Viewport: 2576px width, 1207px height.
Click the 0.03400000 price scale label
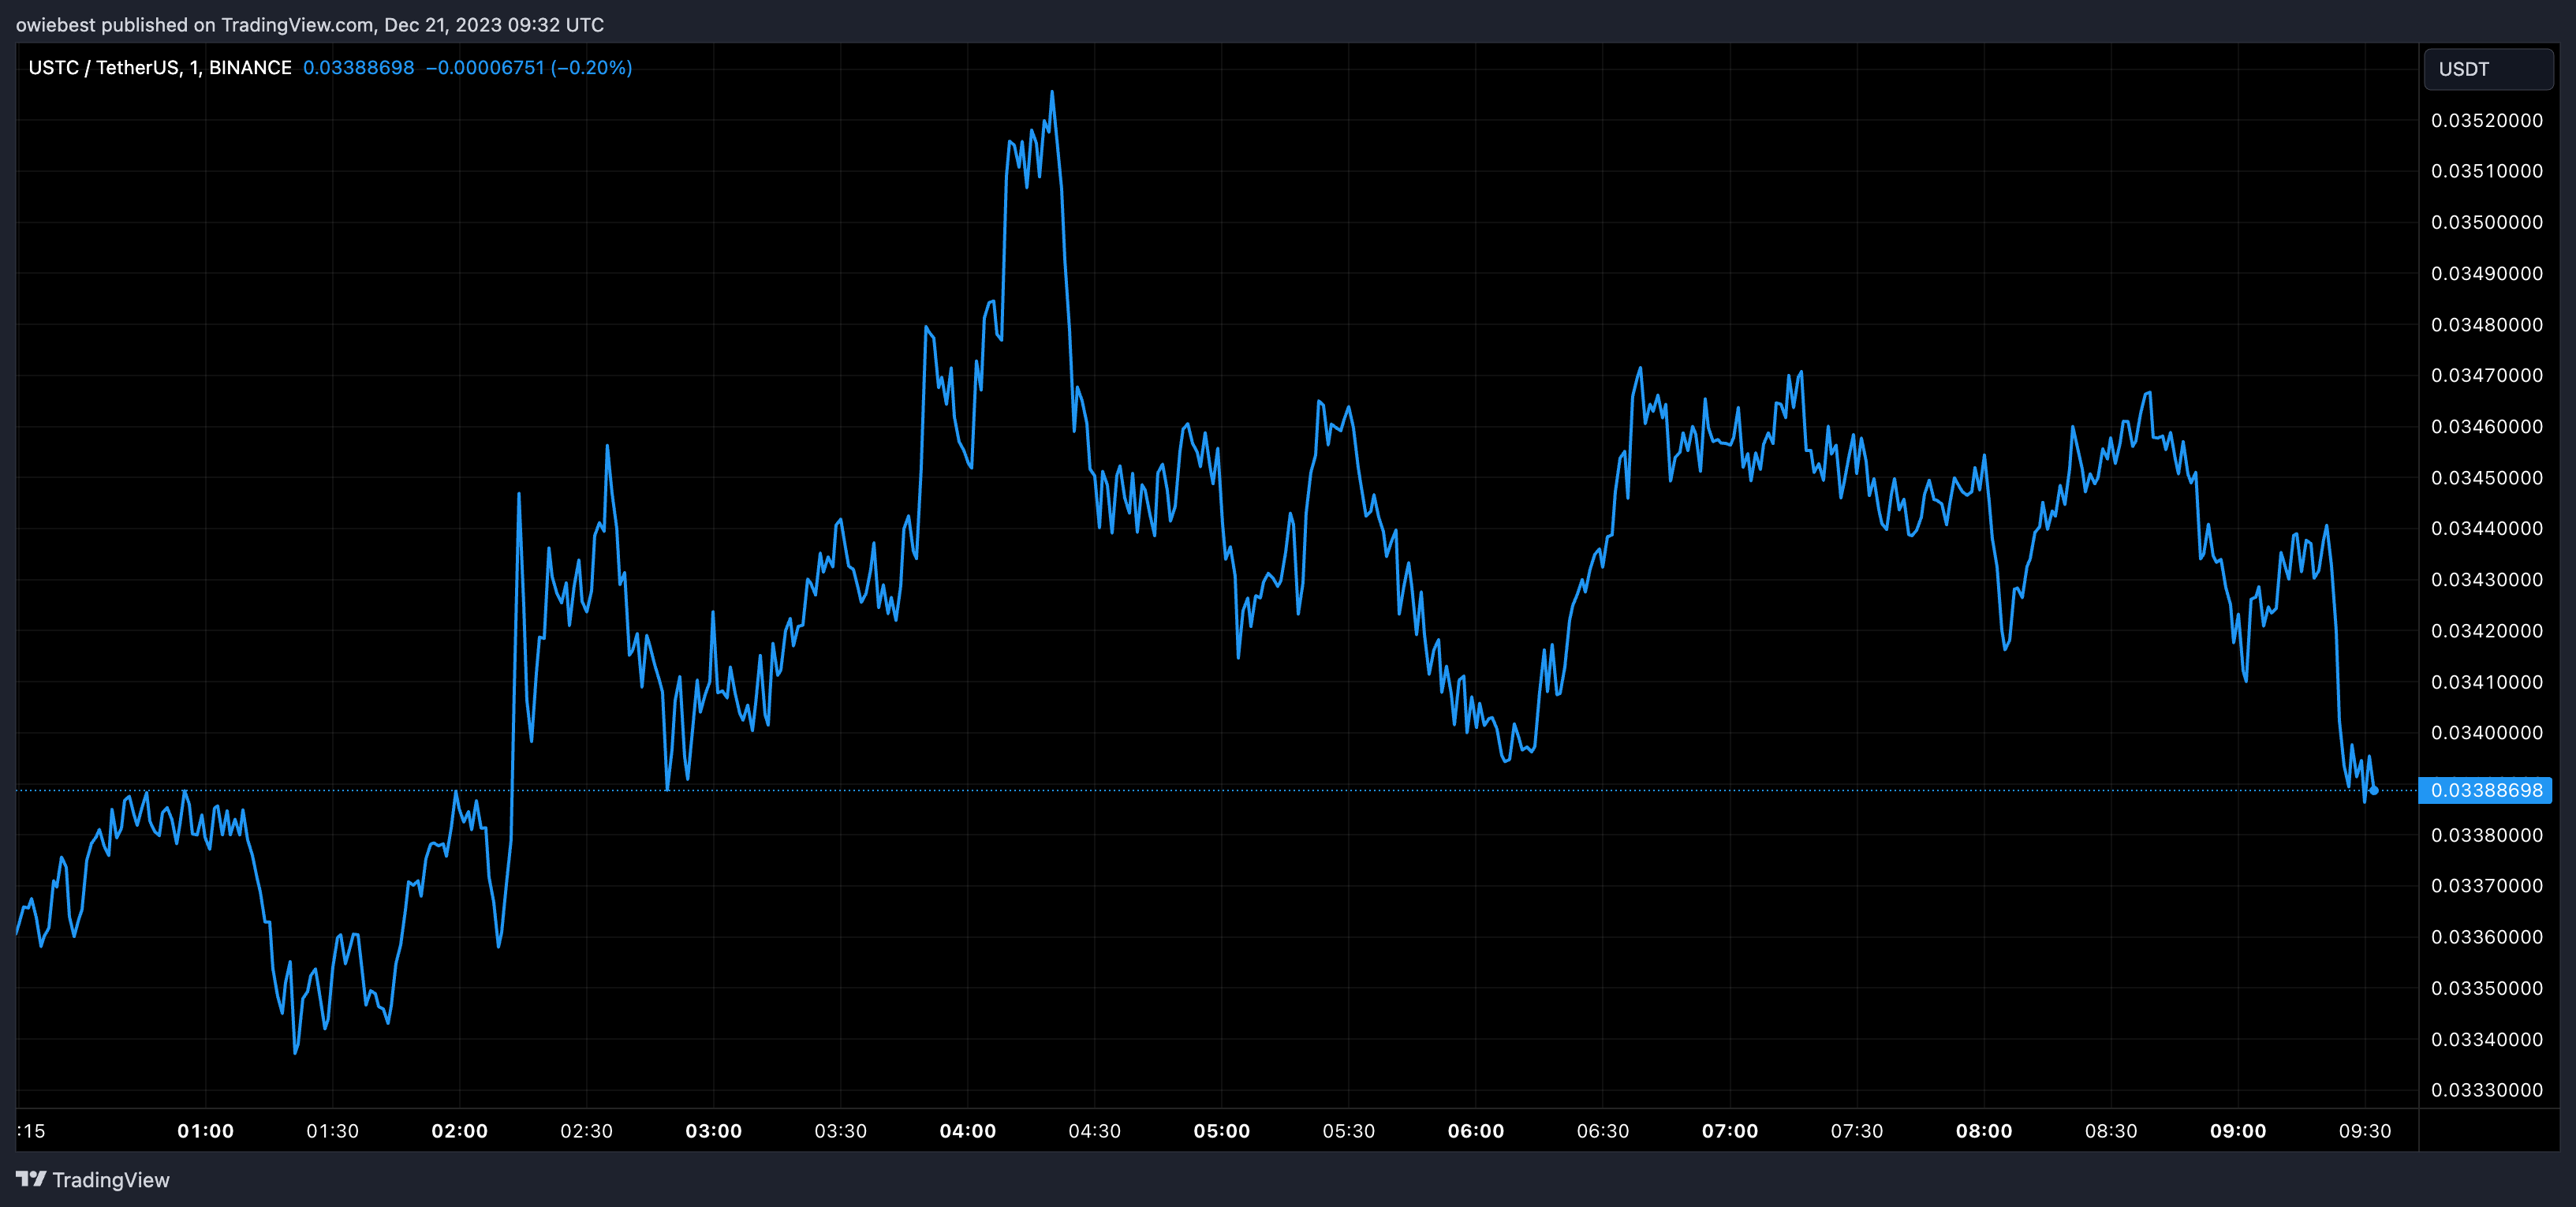tap(2486, 733)
